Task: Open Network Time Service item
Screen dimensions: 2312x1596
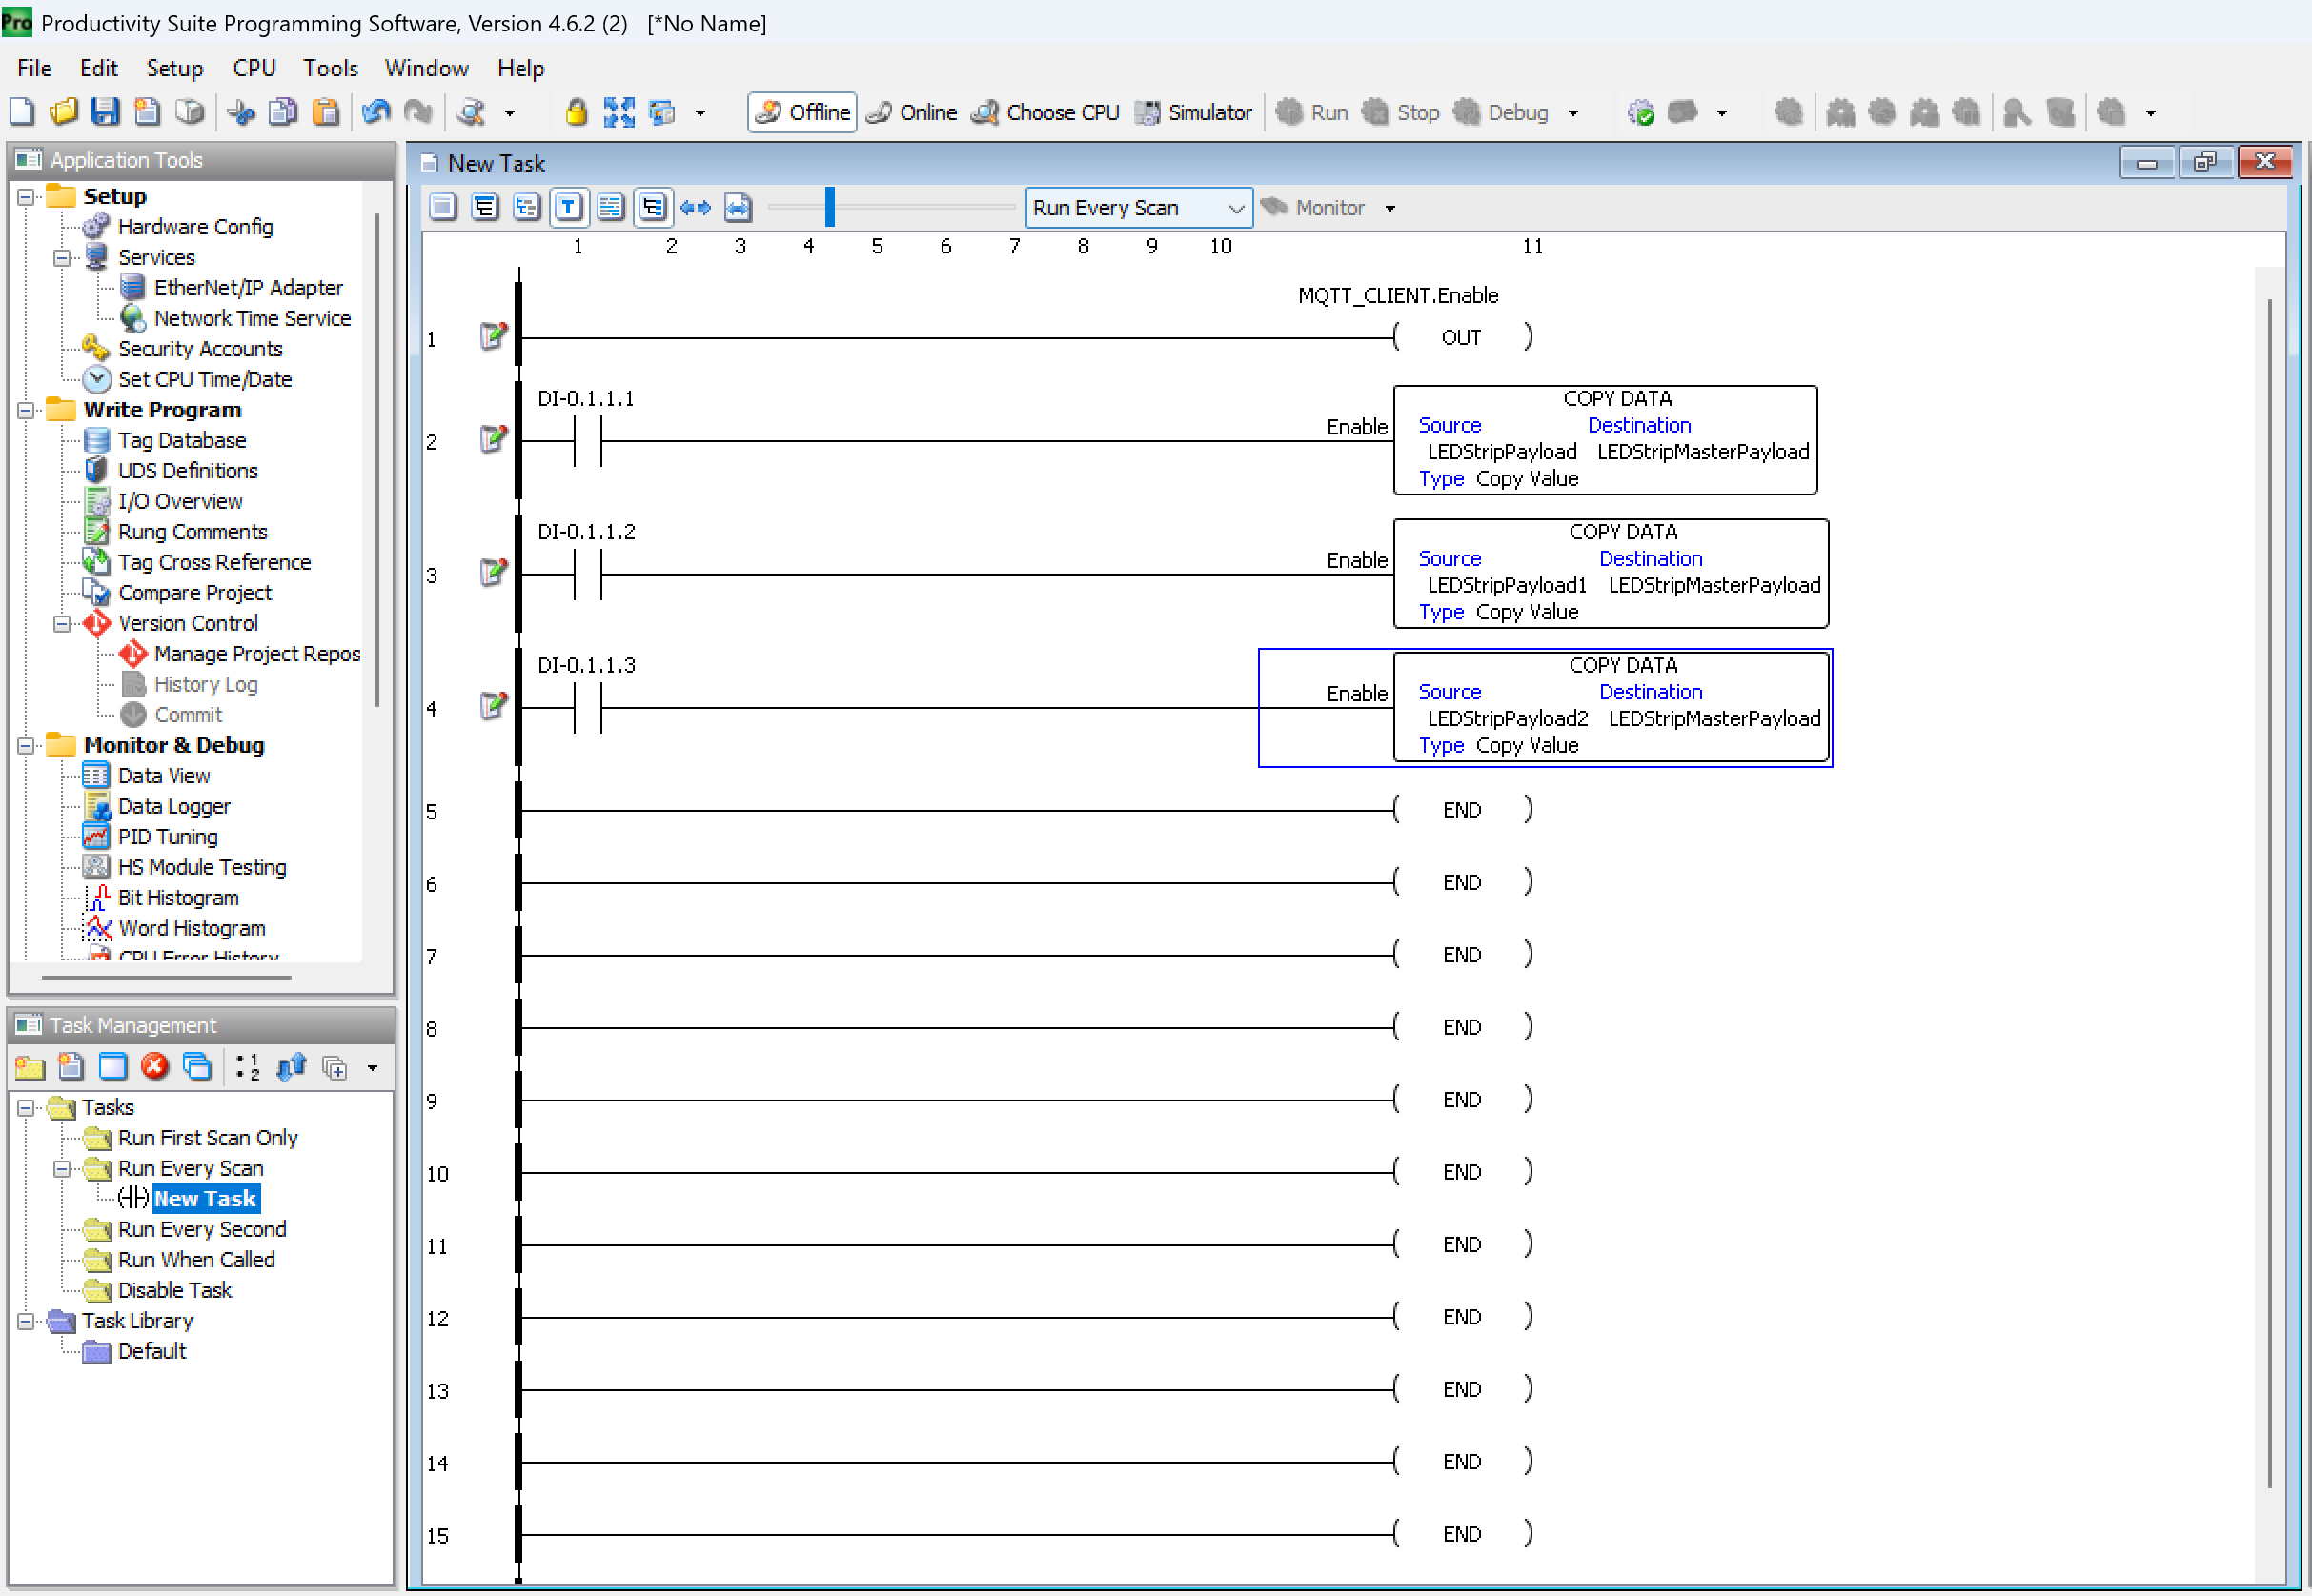Action: point(252,319)
